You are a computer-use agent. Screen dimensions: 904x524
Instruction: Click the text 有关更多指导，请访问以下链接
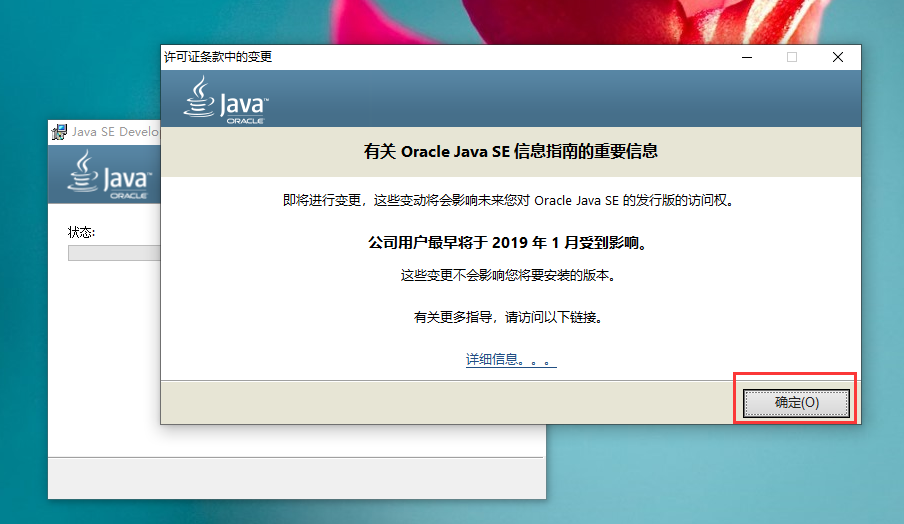(509, 317)
